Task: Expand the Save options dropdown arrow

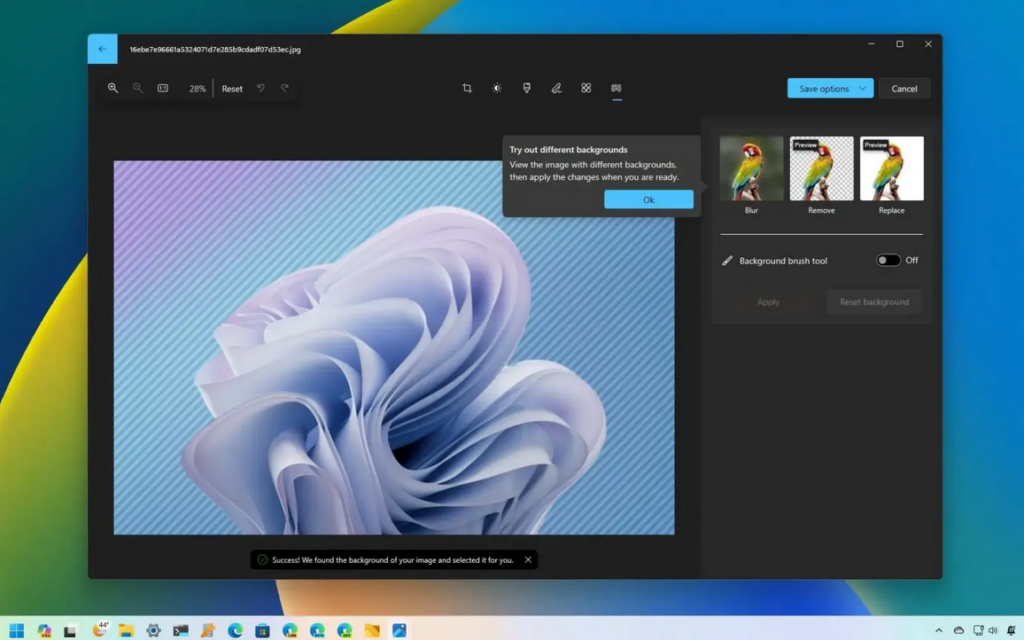Action: [863, 88]
